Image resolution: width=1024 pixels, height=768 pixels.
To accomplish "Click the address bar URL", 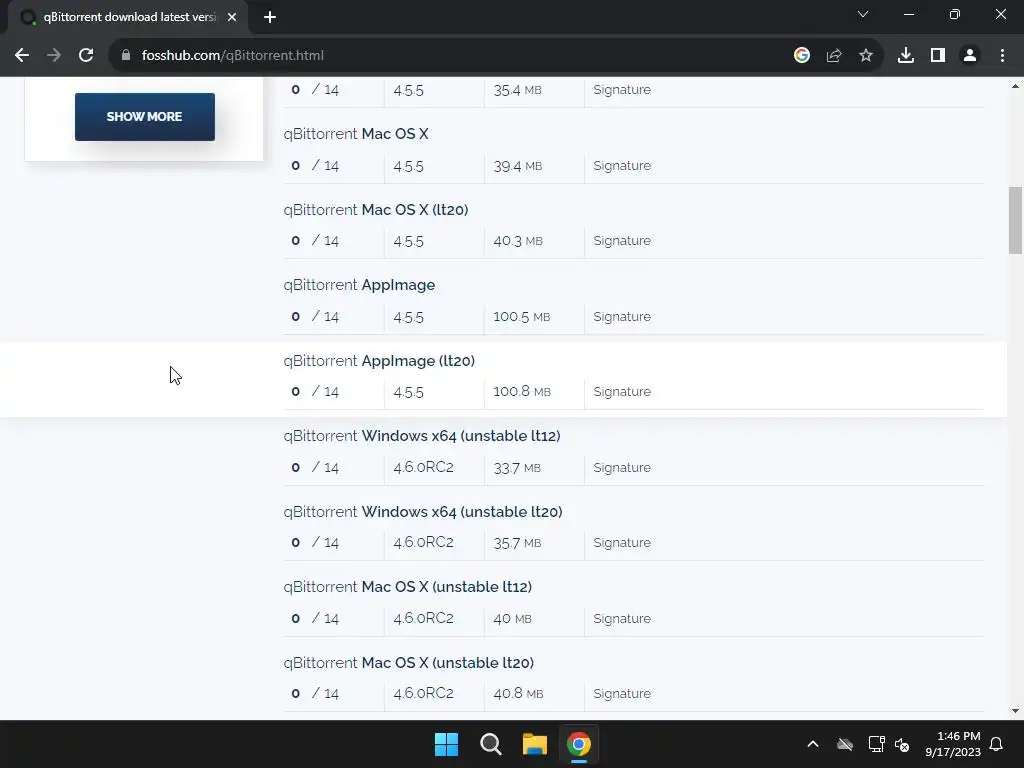I will [232, 56].
